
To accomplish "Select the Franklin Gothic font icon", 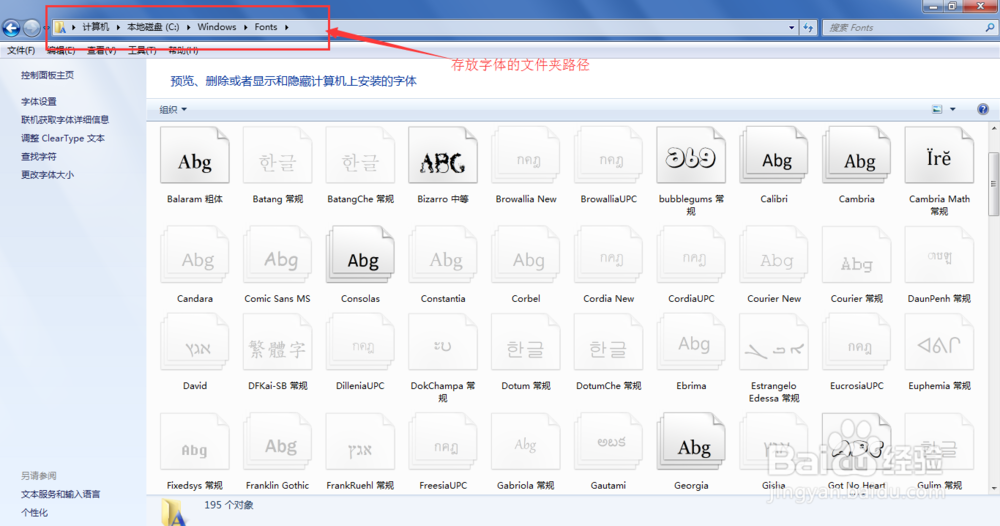I will tap(277, 442).
